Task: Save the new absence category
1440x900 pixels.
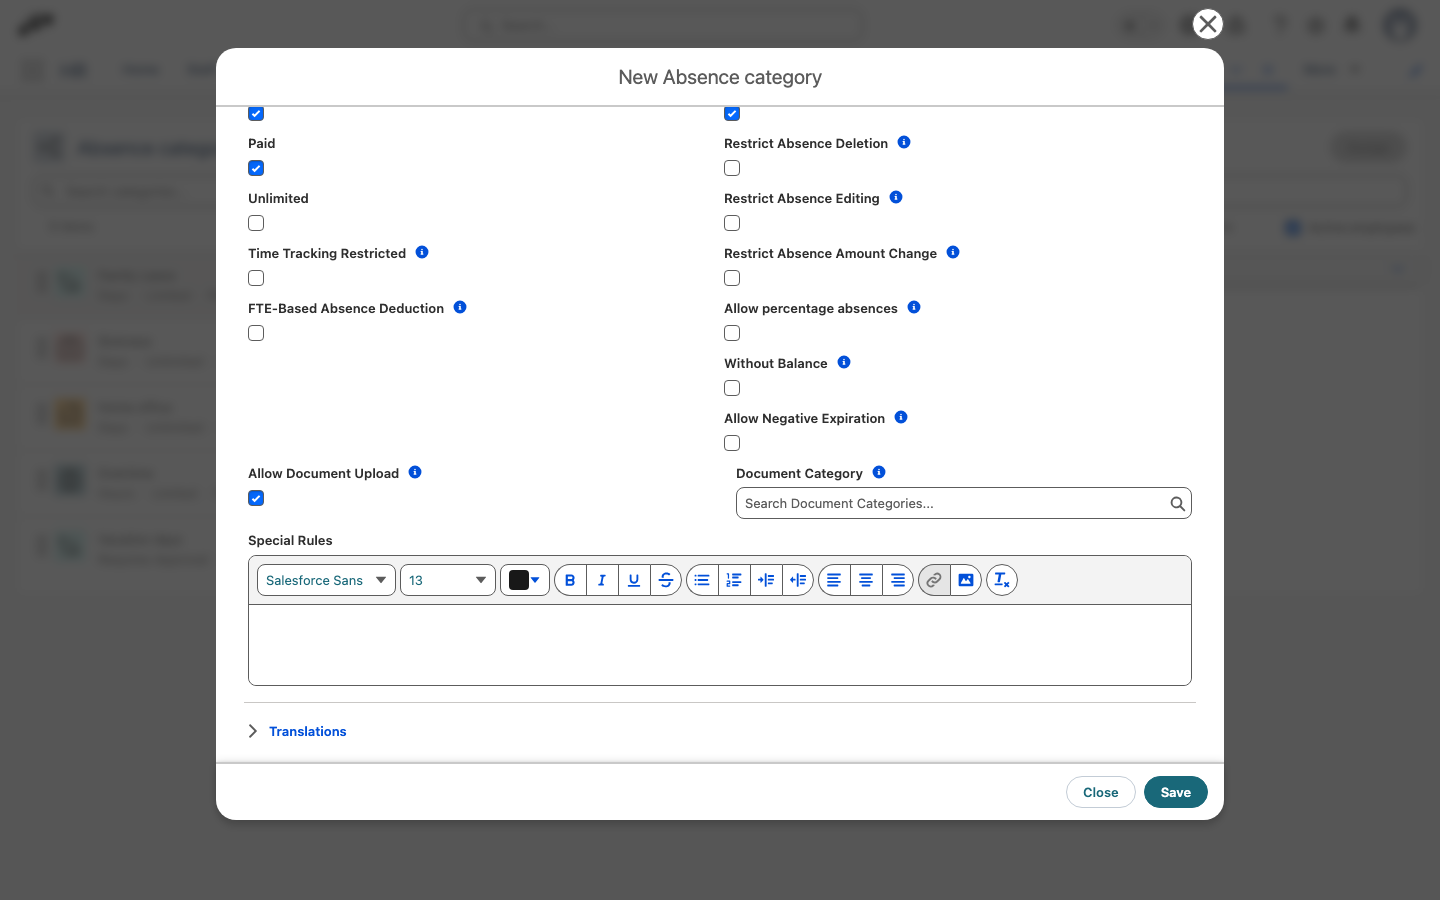Action: [x=1176, y=792]
